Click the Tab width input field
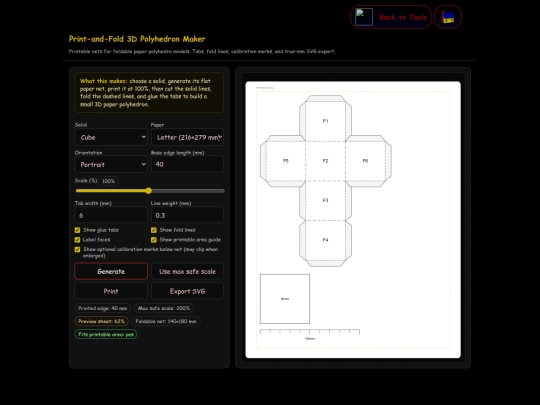Screen dimensions: 540x405 point(111,215)
